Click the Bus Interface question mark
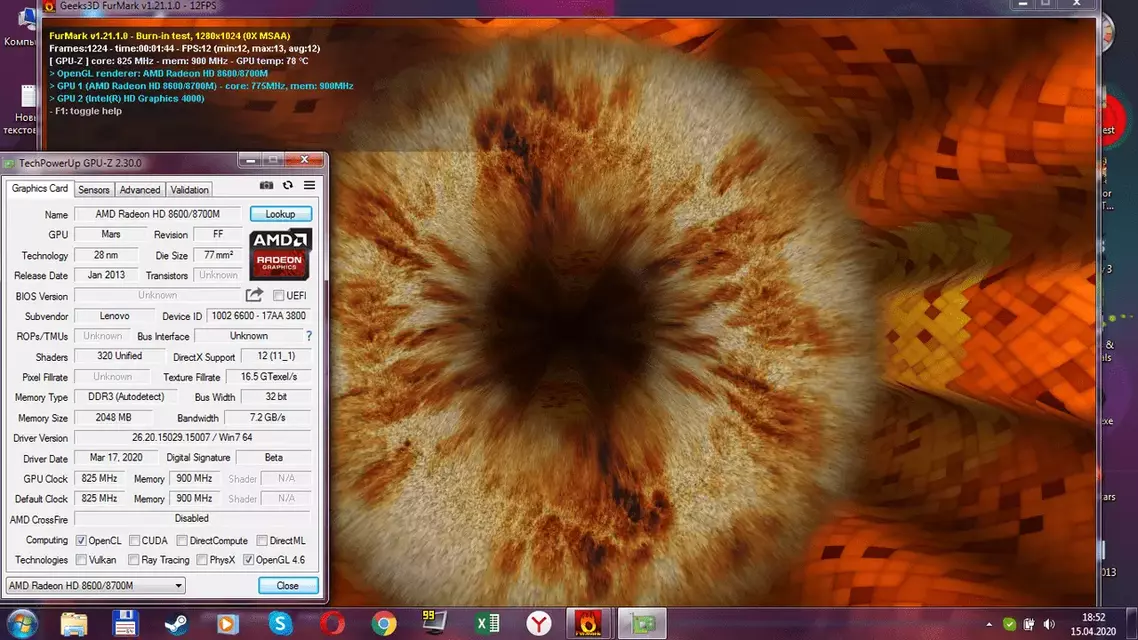 tap(309, 336)
